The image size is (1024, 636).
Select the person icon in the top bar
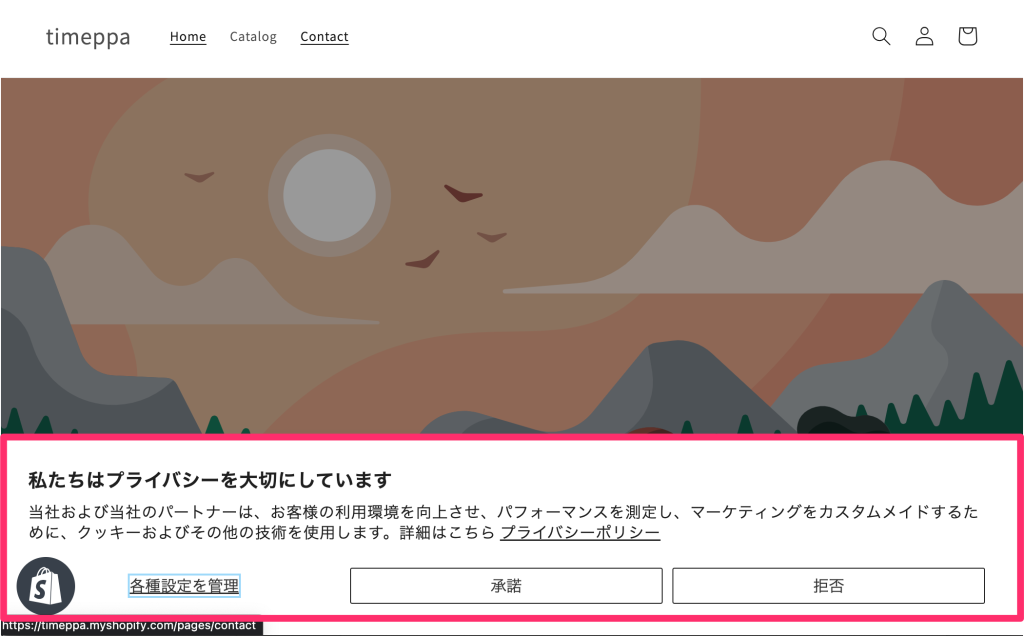[x=924, y=36]
